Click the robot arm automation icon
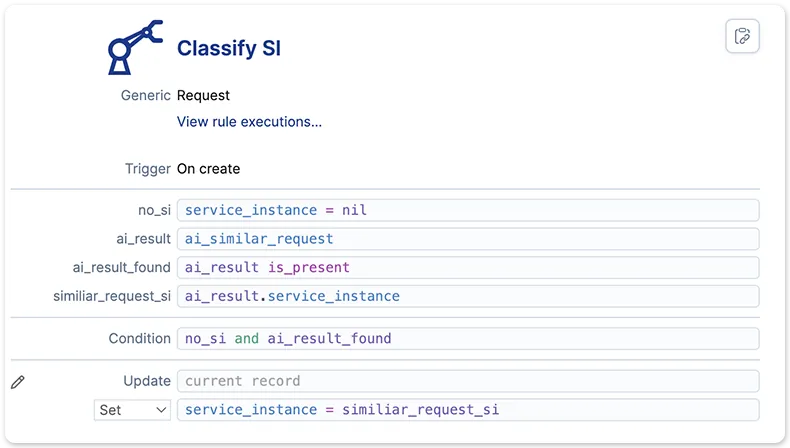Viewport: 790px width, 448px height. (135, 47)
